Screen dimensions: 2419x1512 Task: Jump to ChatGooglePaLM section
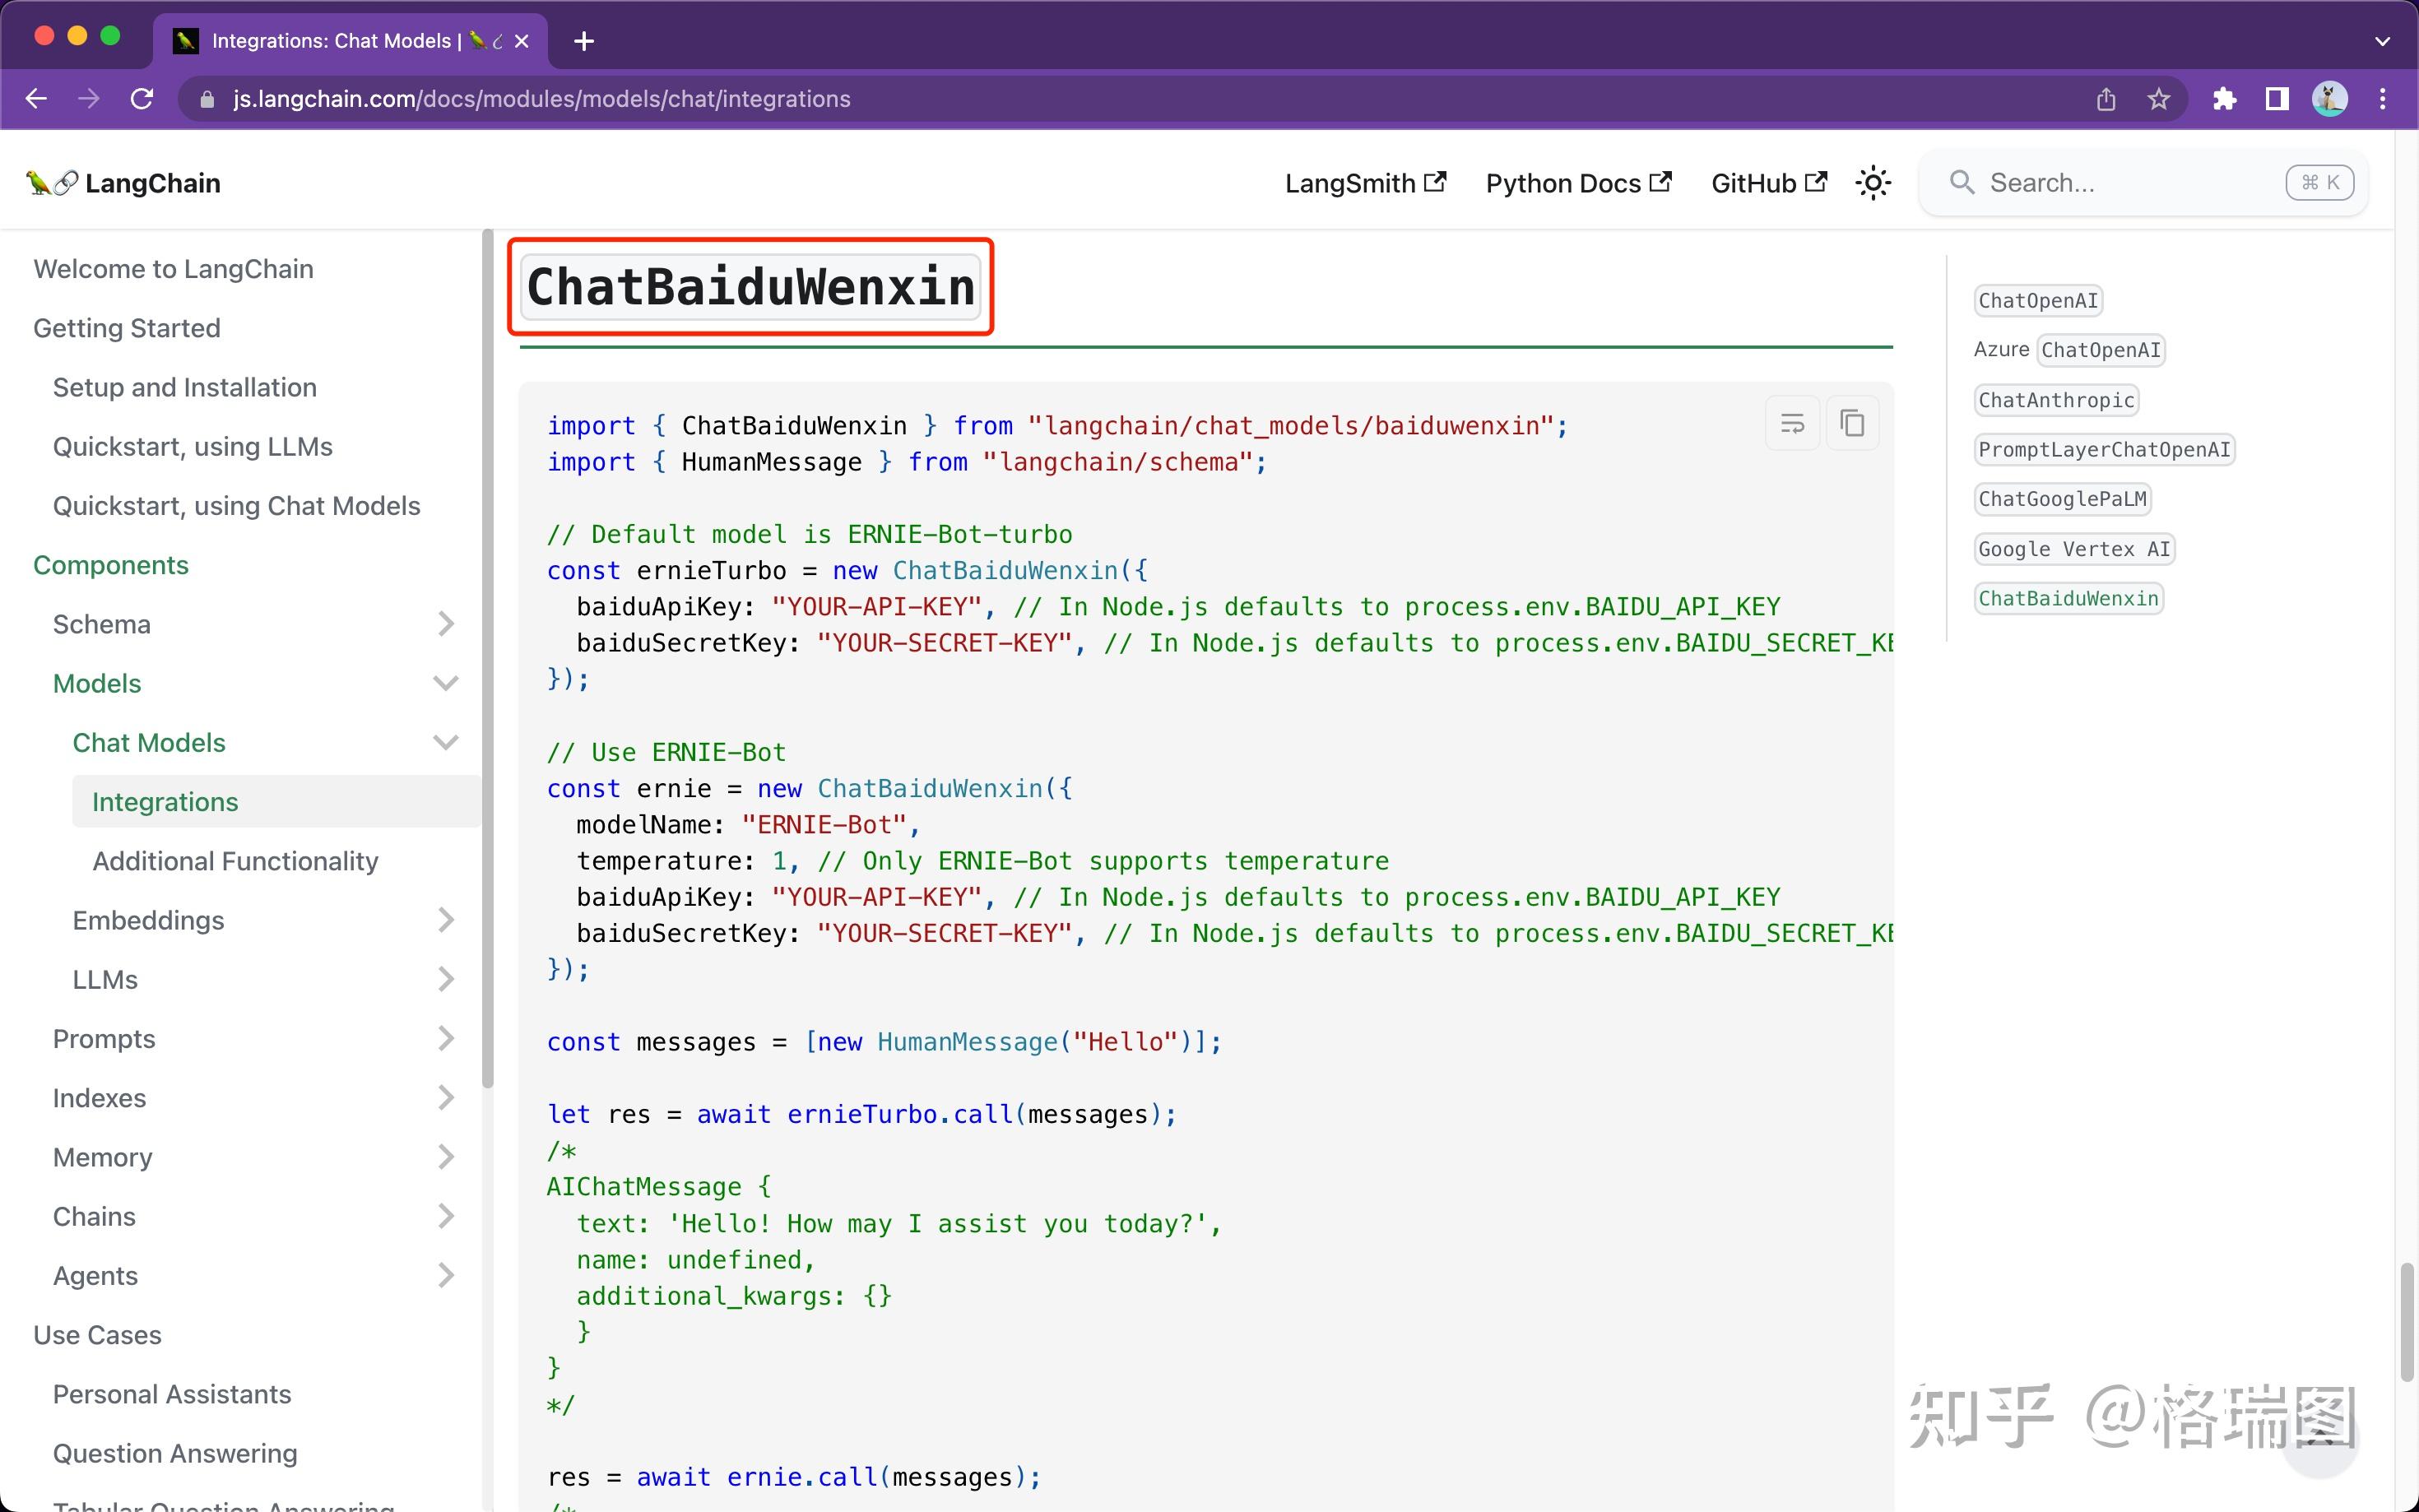[2062, 499]
